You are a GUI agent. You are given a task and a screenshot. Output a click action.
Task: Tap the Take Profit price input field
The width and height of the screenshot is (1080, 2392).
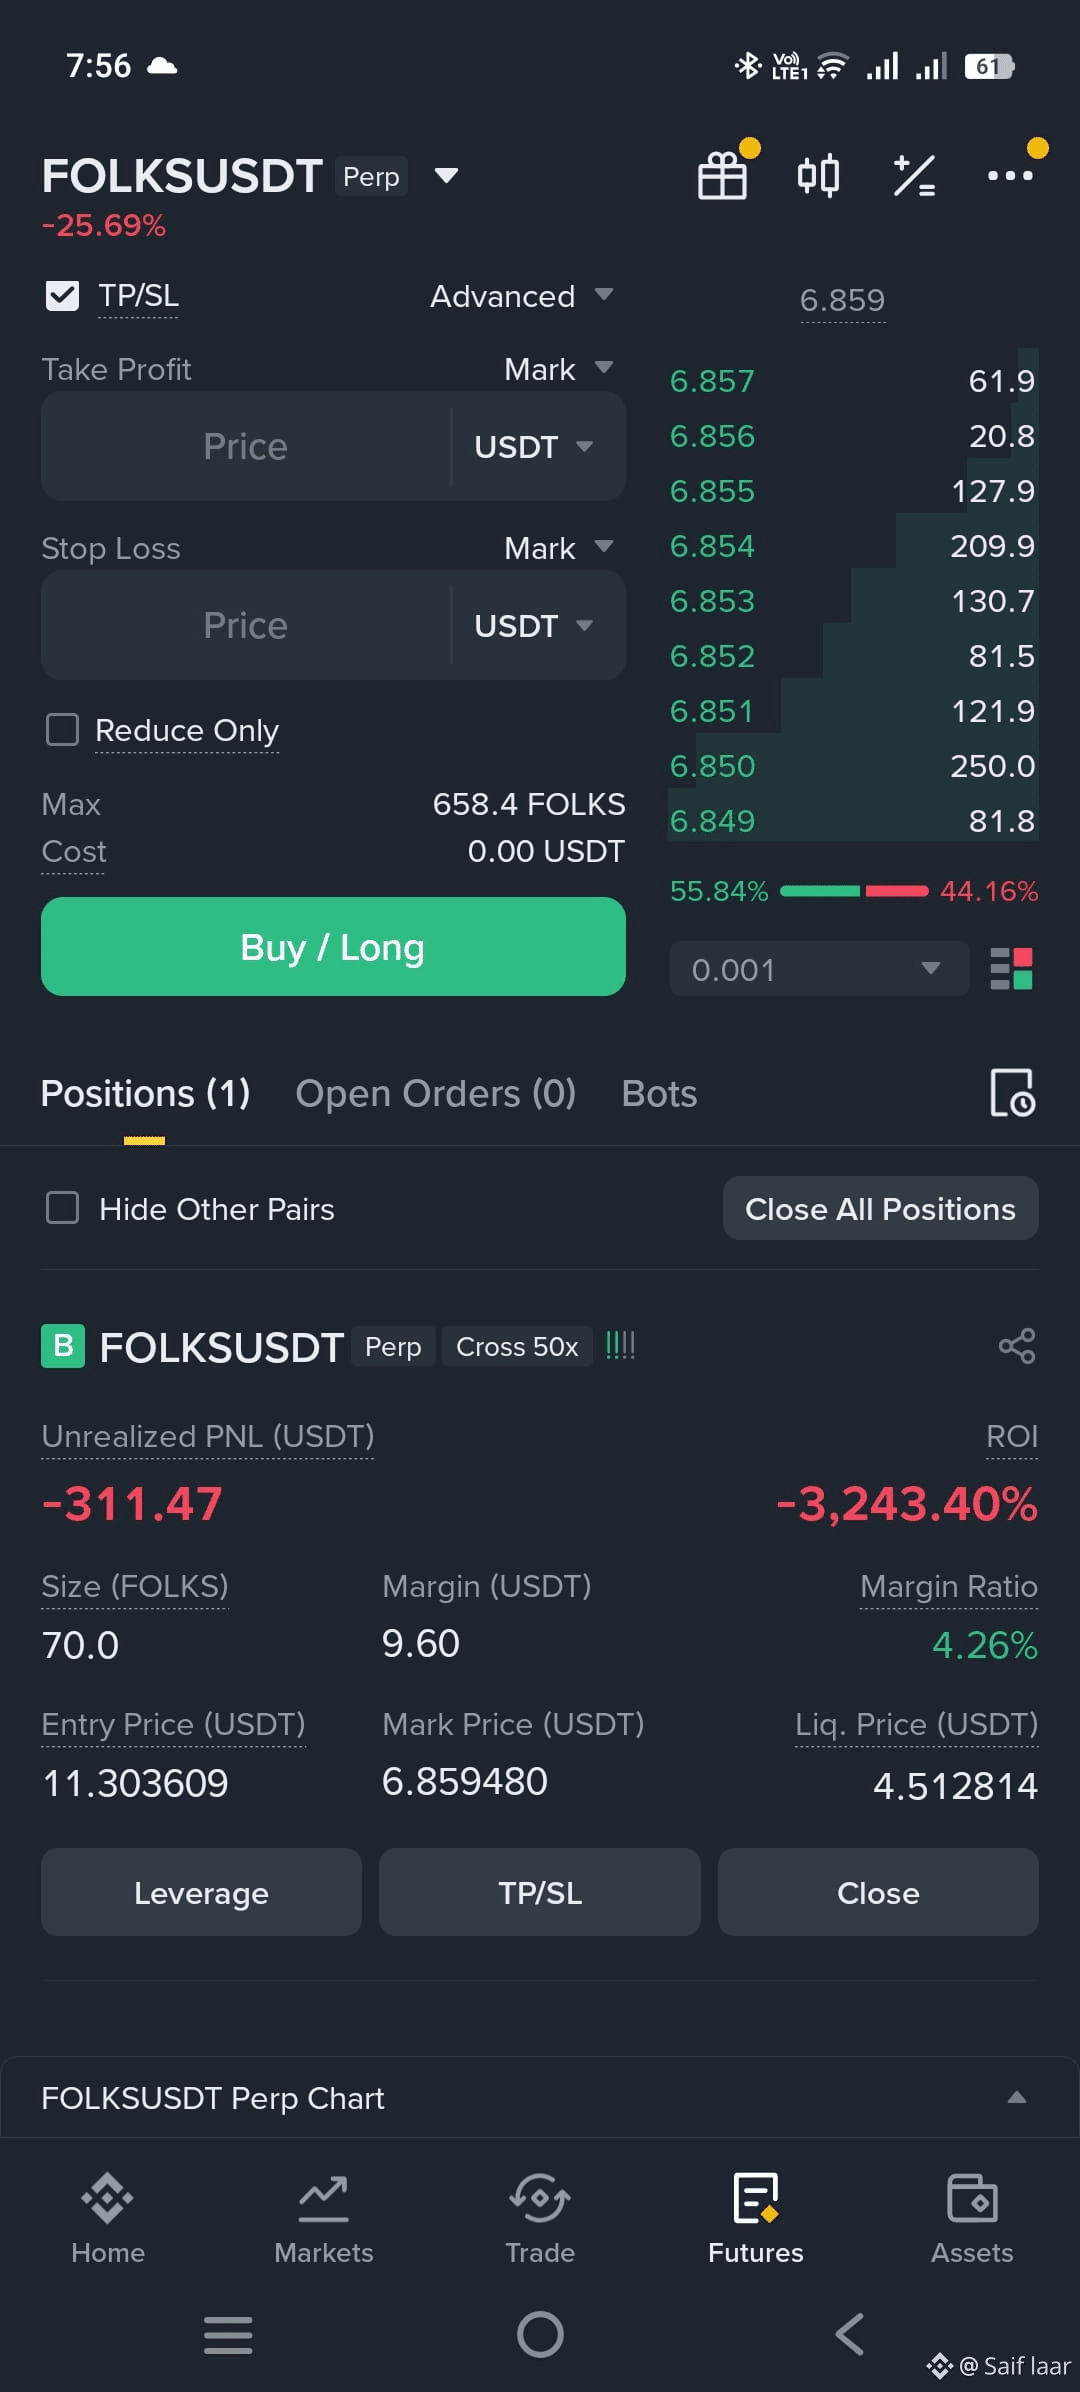[x=246, y=446]
